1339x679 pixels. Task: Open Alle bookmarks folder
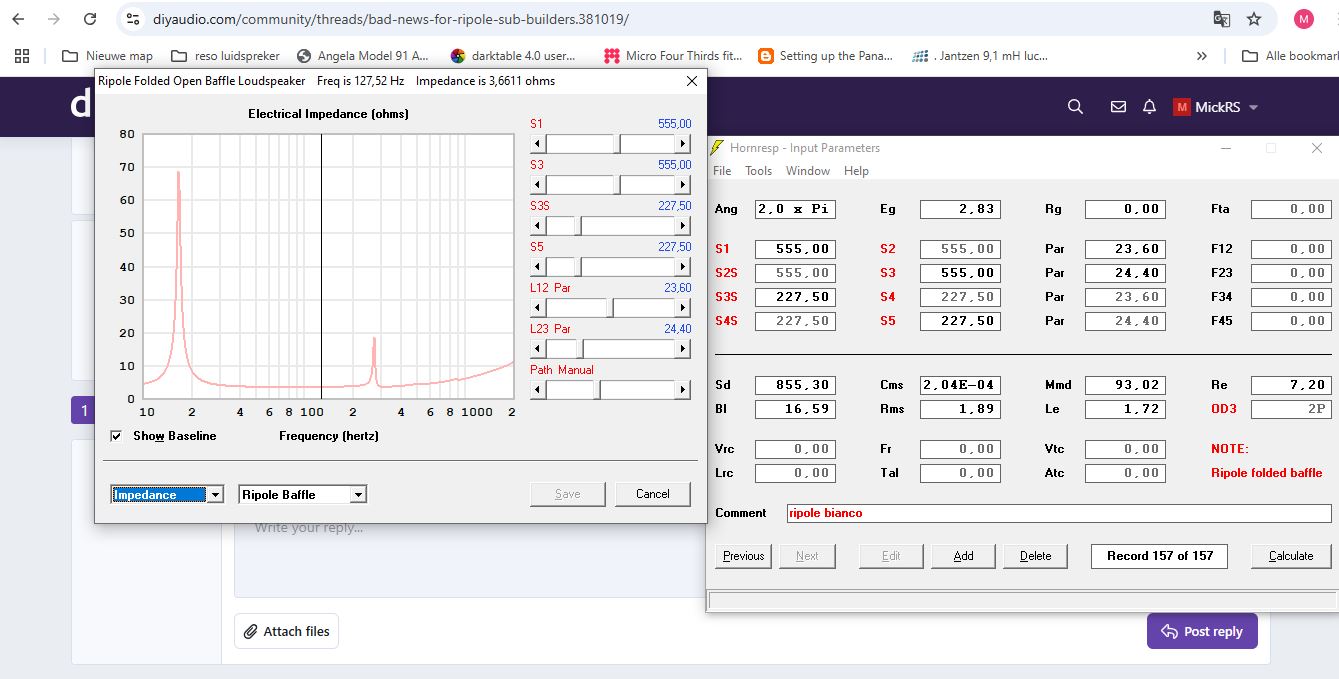click(1290, 56)
